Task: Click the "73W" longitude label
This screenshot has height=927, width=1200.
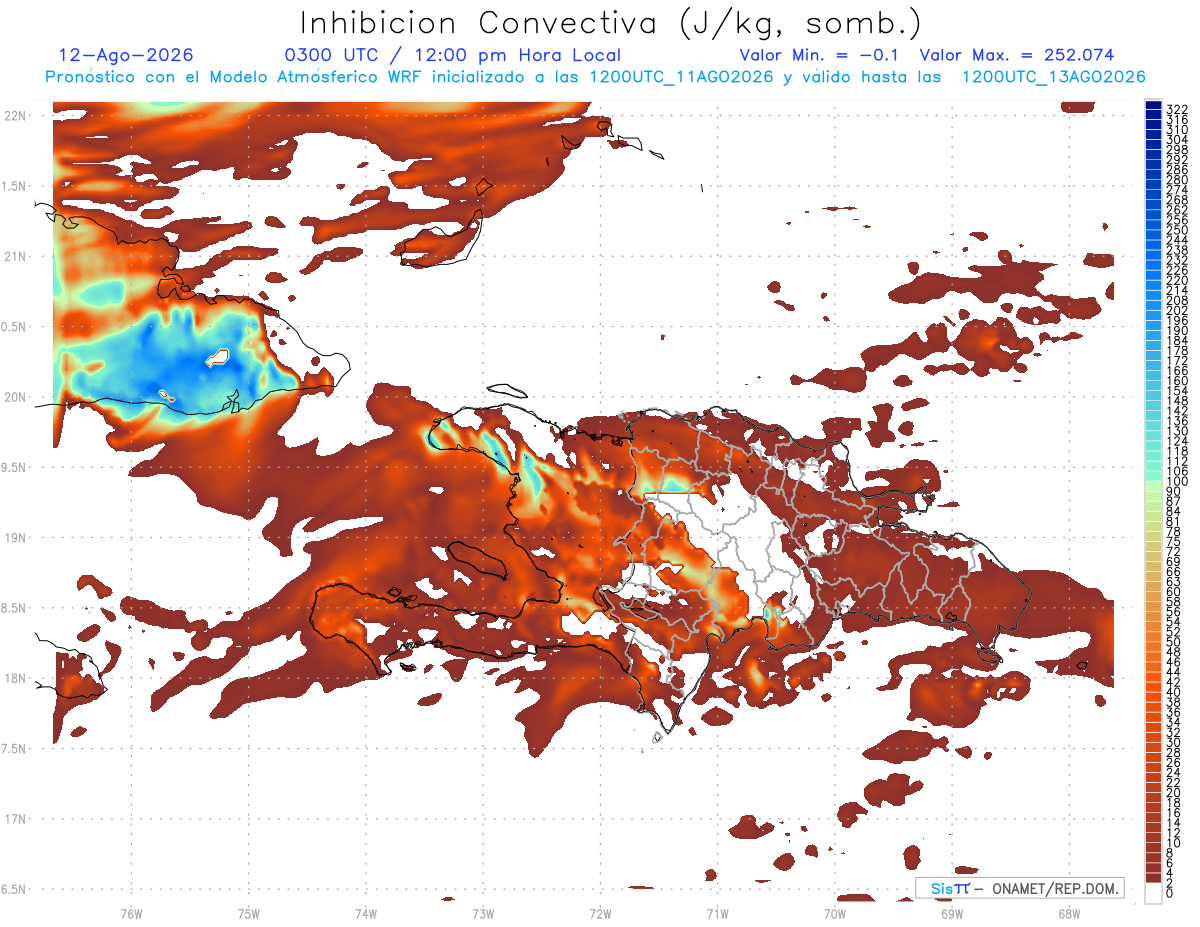Action: tap(483, 913)
